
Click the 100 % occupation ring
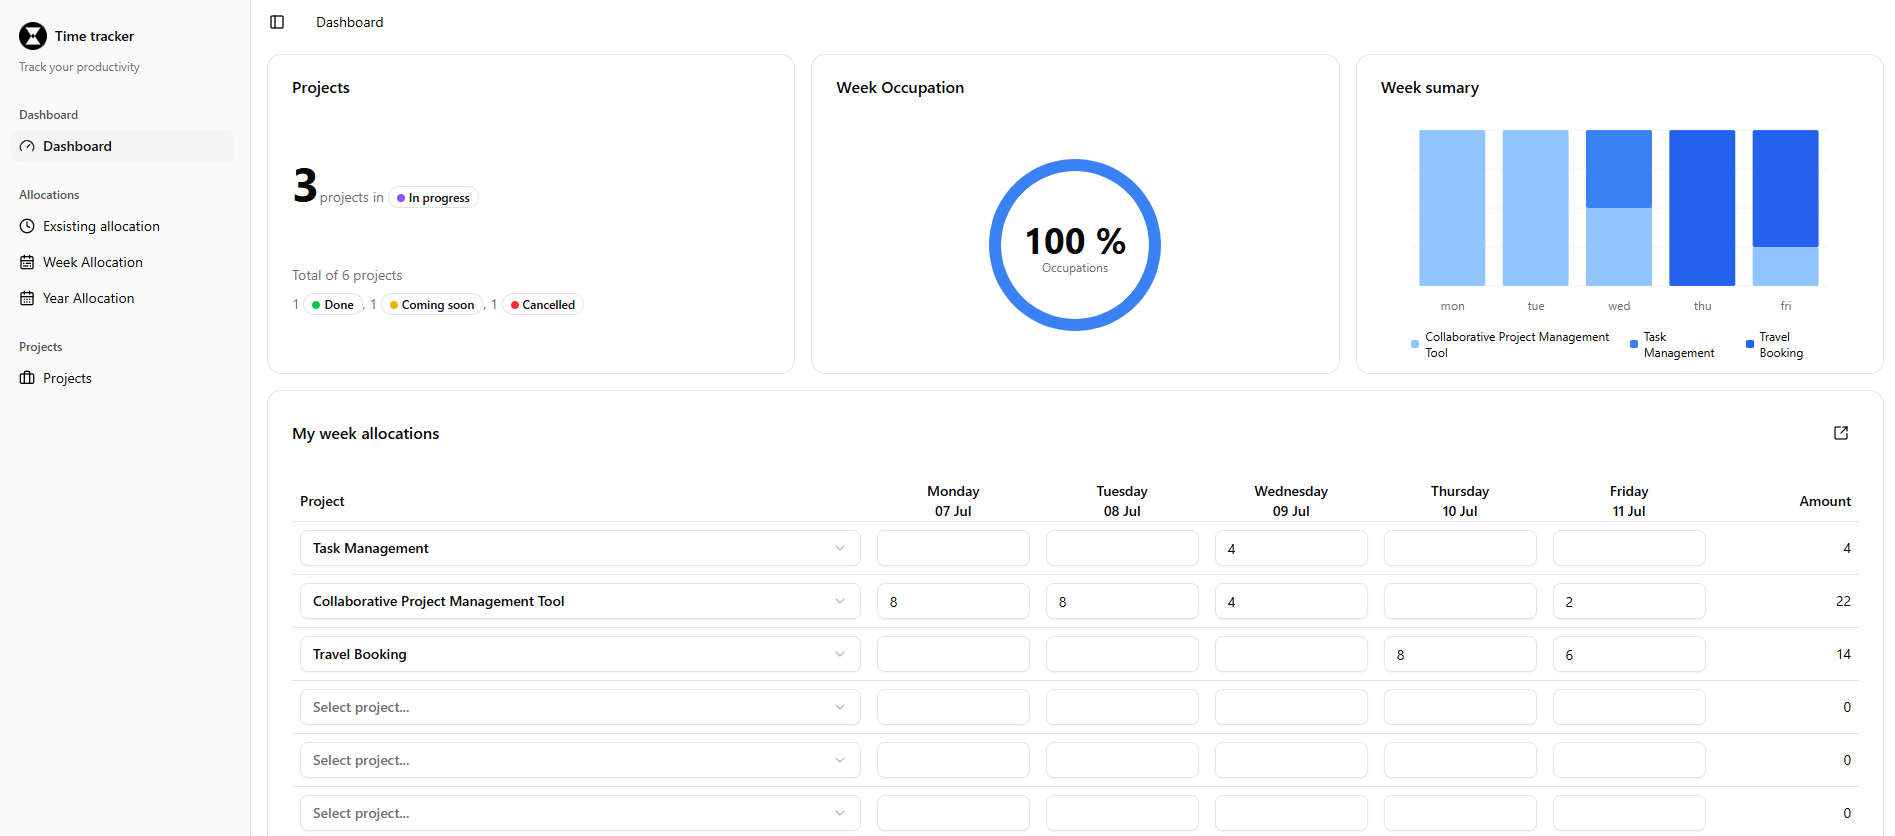click(1075, 245)
